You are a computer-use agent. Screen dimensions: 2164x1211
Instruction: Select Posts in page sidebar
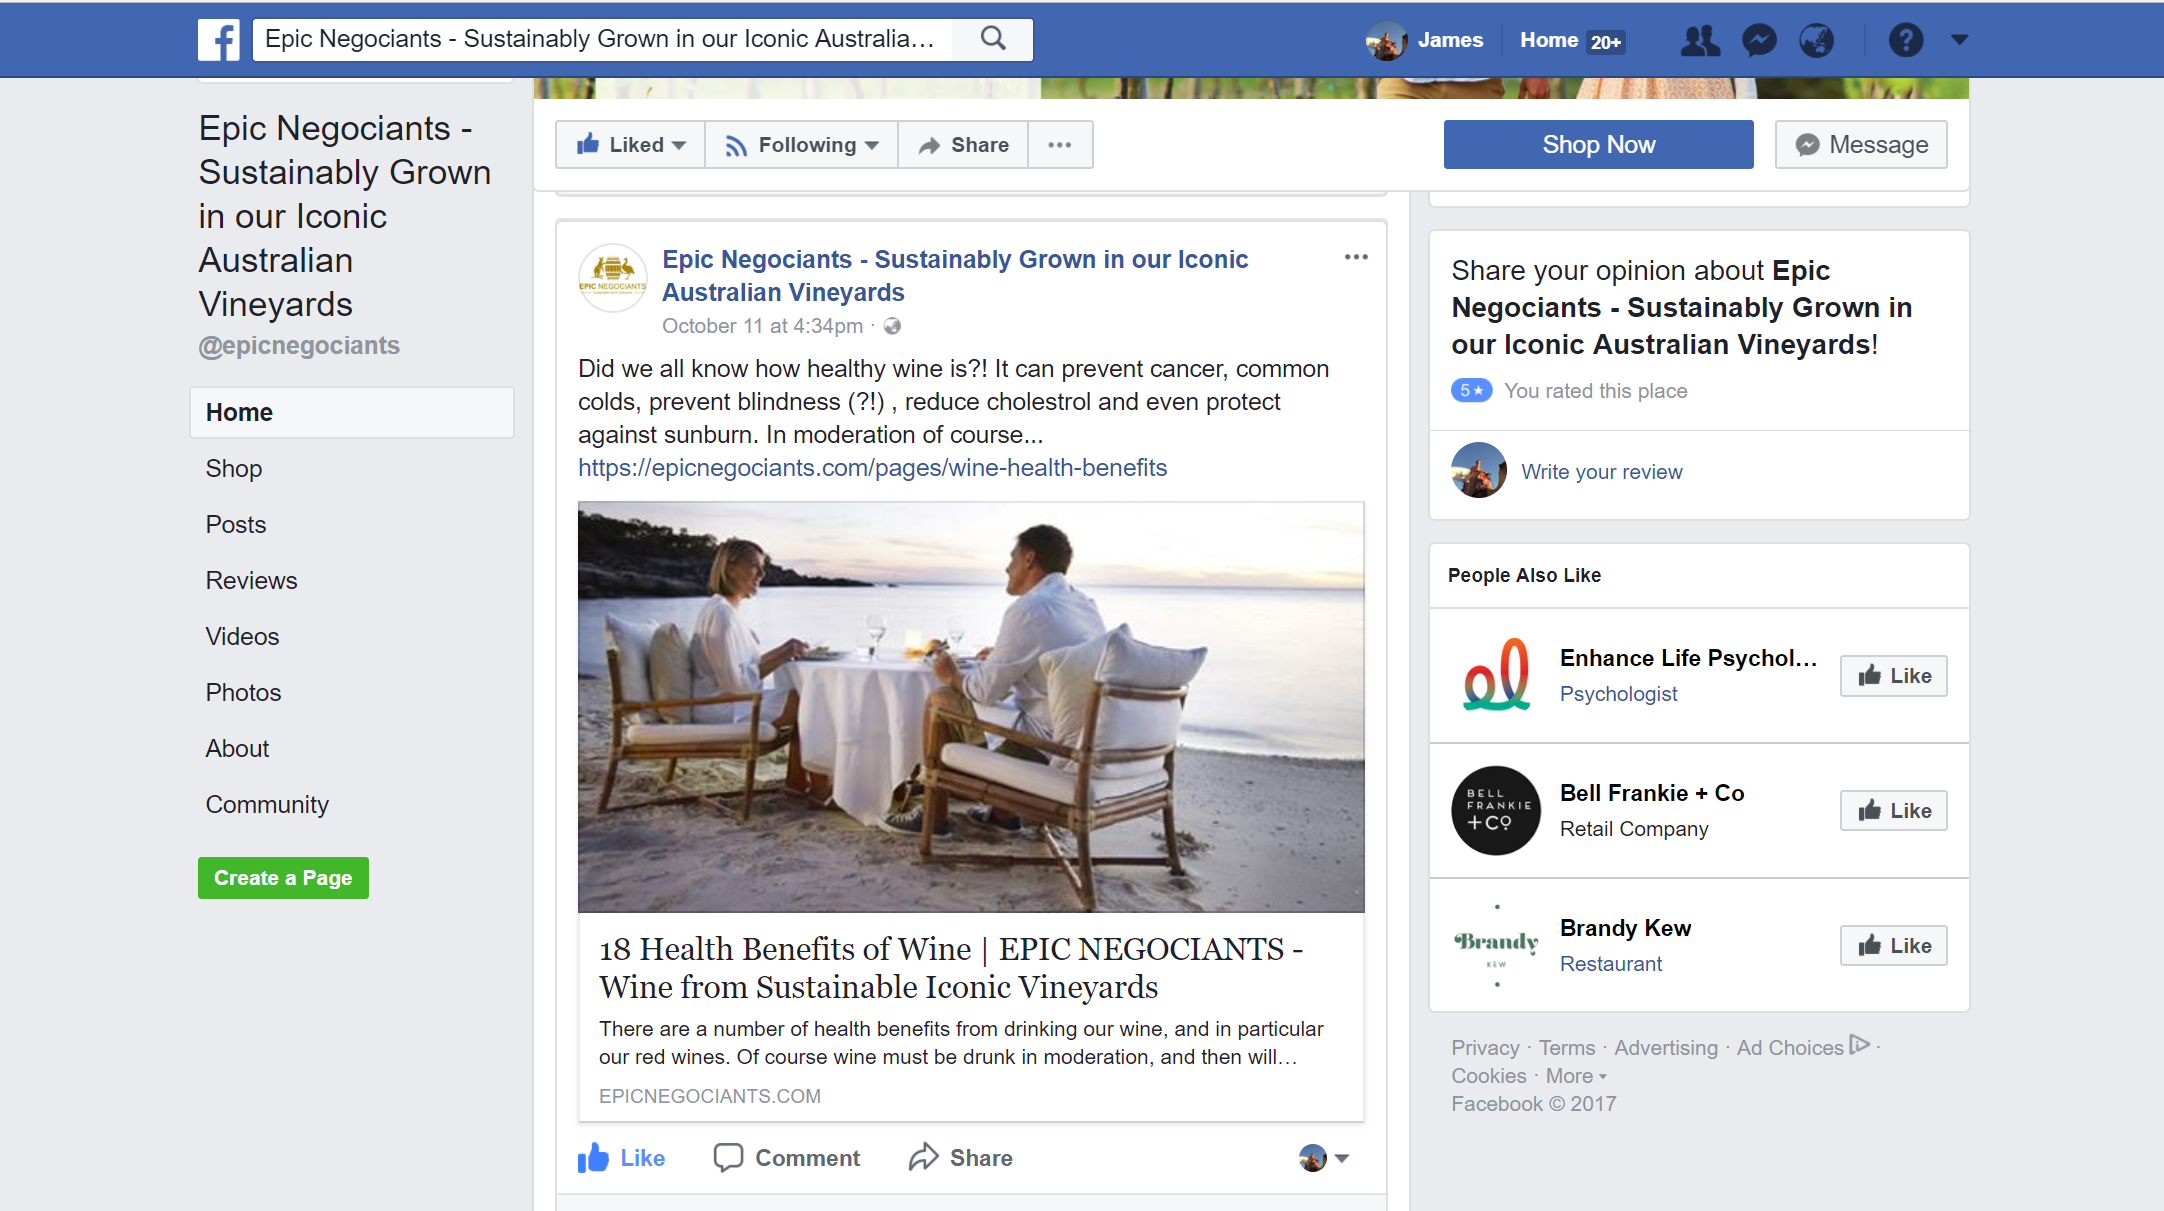pyautogui.click(x=236, y=524)
